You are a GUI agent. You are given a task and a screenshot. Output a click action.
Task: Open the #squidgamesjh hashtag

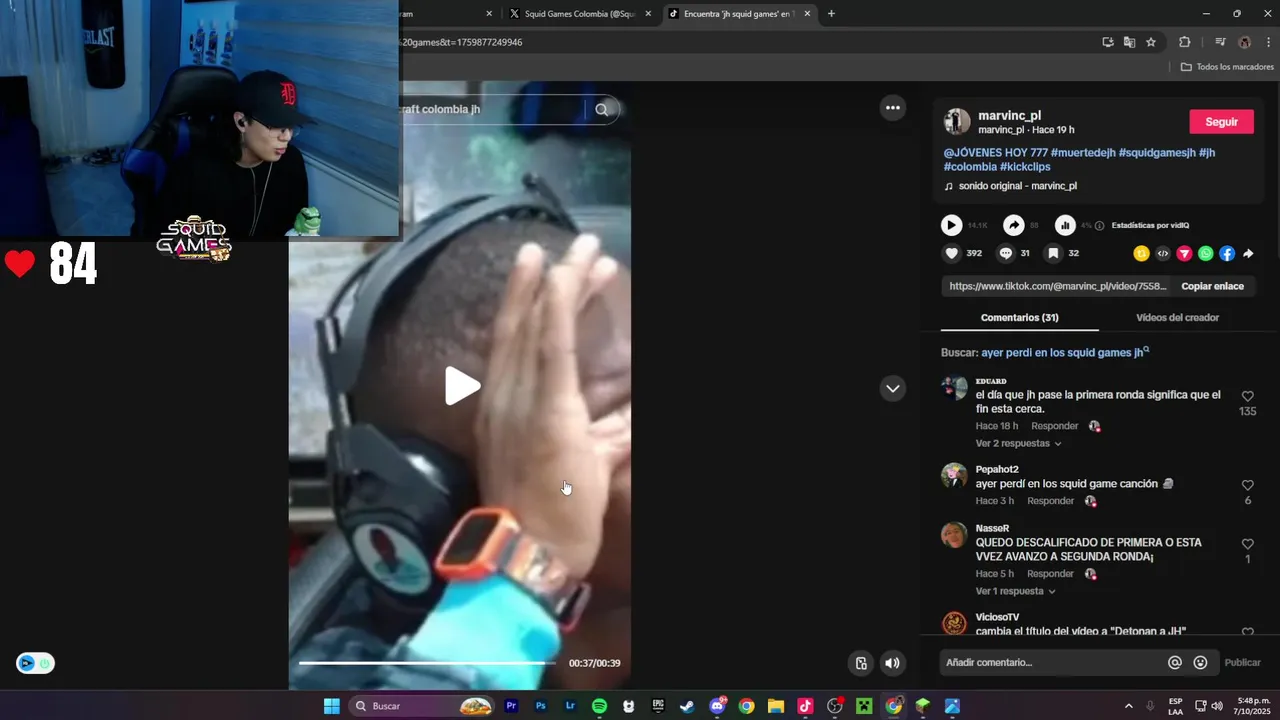click(x=1157, y=153)
